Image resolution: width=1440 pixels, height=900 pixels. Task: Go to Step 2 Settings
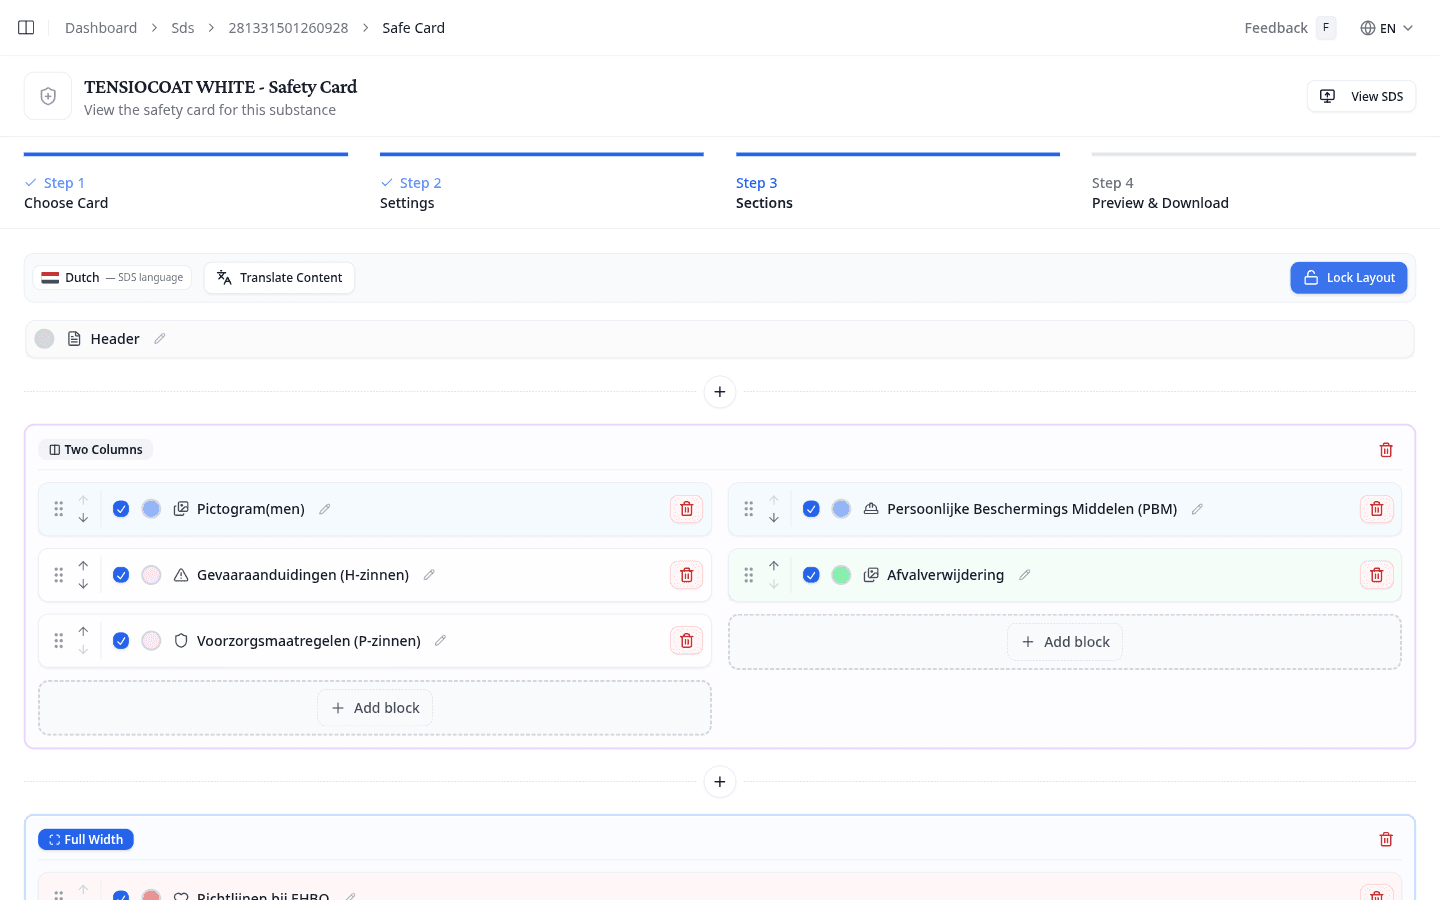click(x=542, y=183)
